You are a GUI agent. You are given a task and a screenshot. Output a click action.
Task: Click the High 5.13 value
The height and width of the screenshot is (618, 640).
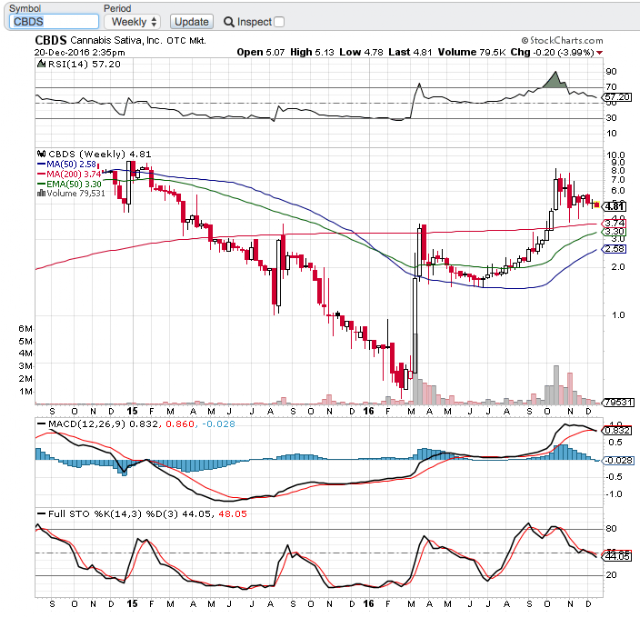coord(312,52)
